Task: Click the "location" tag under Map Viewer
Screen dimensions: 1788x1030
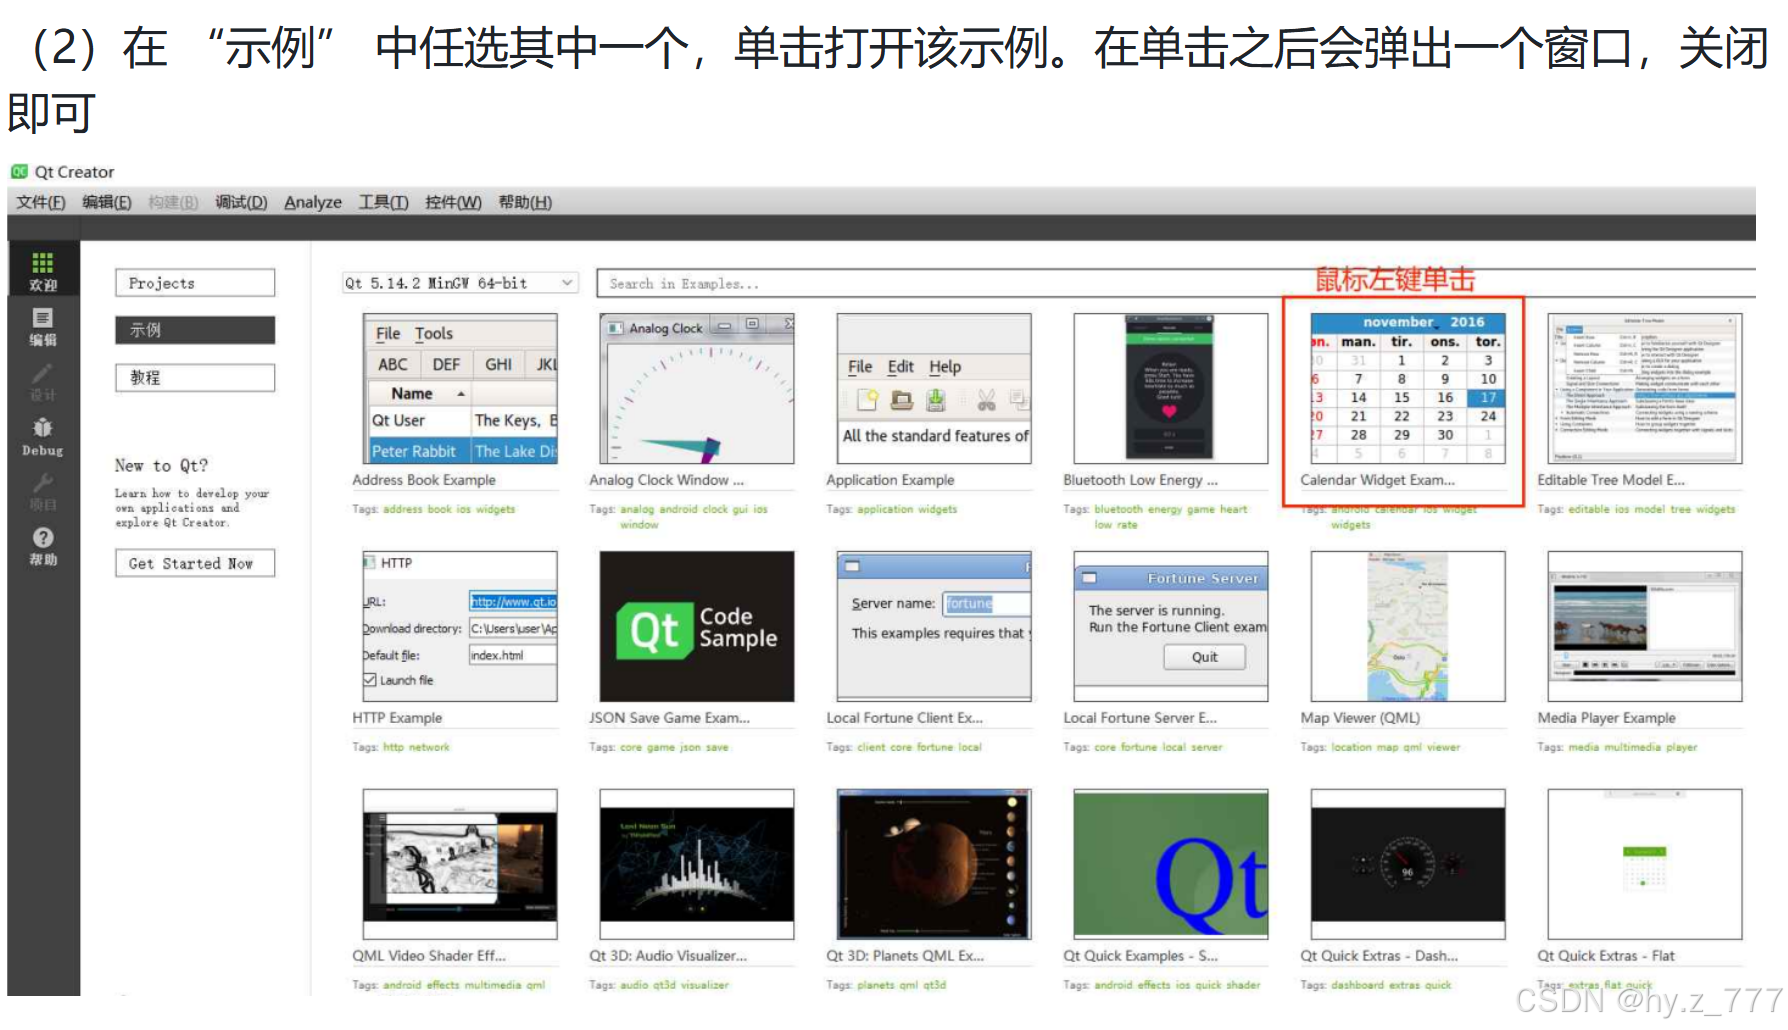Action: tap(1351, 747)
